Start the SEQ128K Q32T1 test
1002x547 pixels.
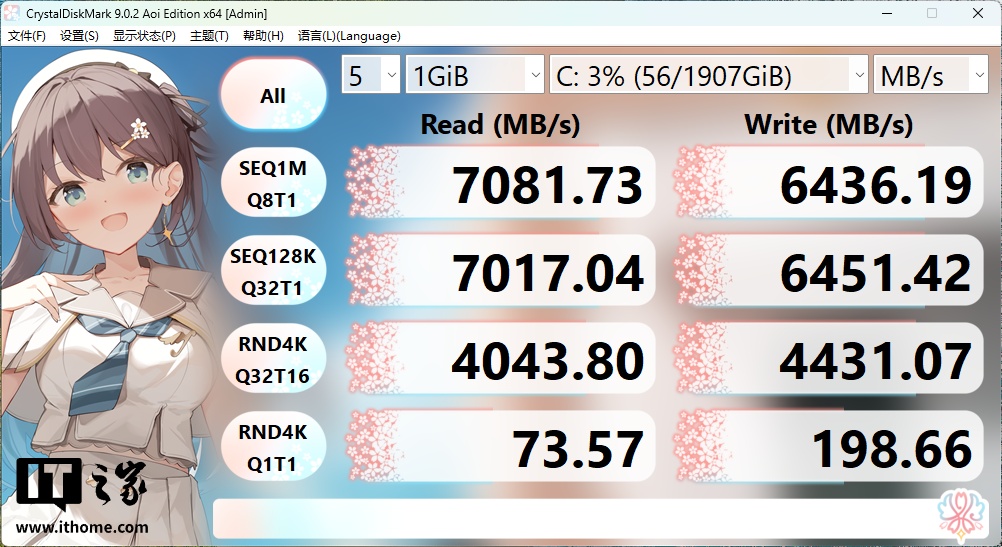tap(273, 272)
